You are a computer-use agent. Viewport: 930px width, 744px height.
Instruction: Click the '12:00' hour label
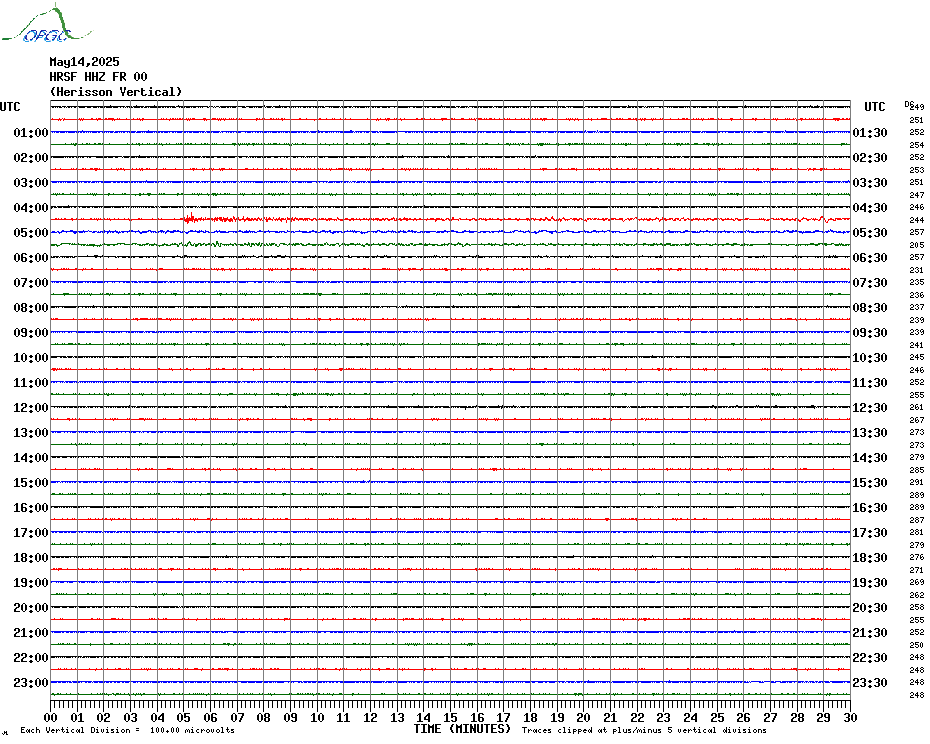tap(31, 408)
